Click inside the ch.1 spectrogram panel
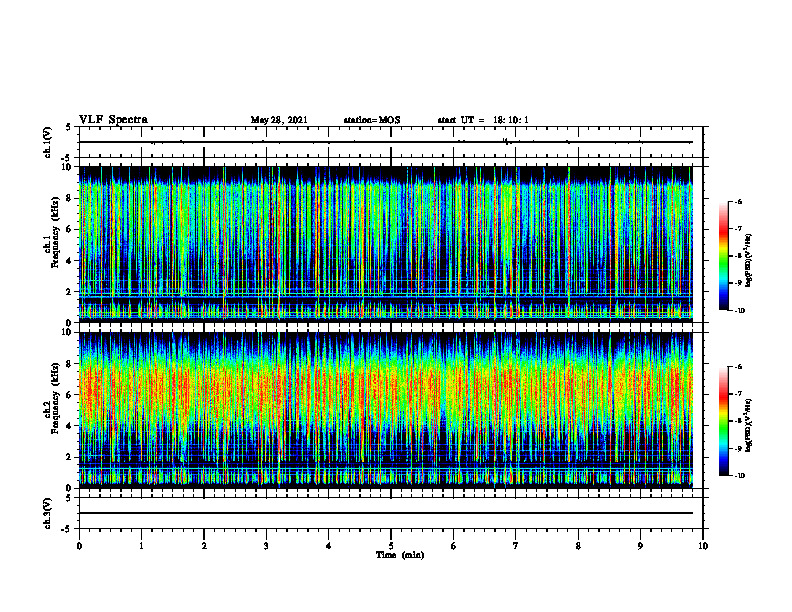Screen dimensions: 792x612 tap(386, 244)
